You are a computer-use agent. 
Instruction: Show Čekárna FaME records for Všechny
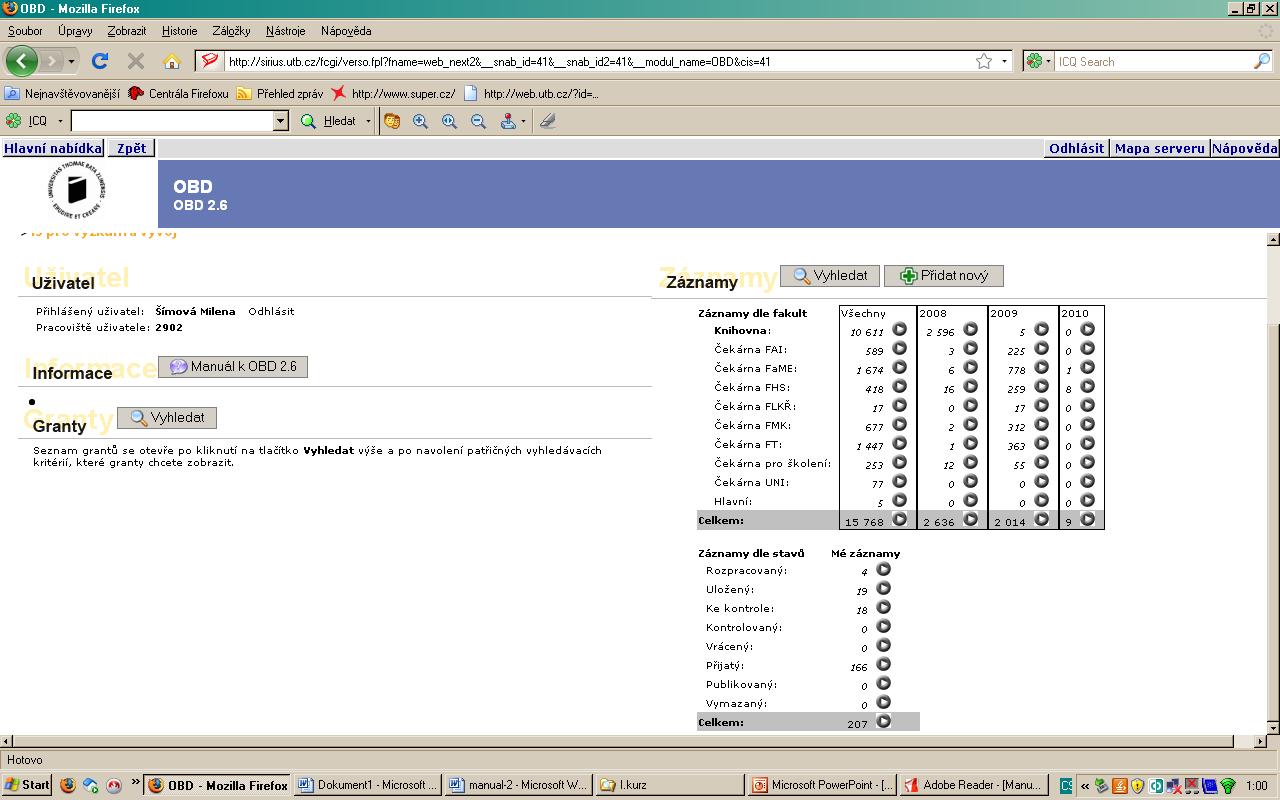[899, 367]
